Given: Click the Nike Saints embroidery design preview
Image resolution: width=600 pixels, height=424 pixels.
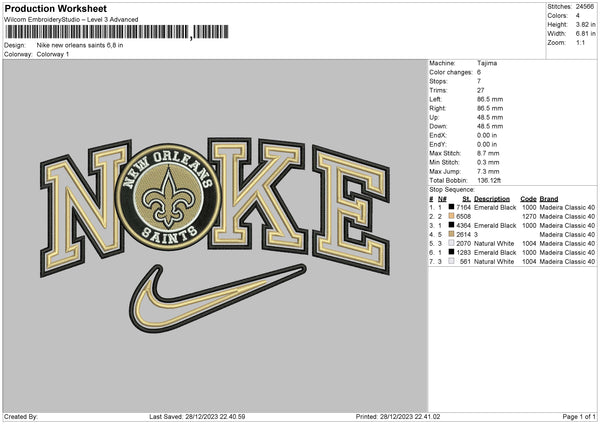Looking at the screenshot, I should (215, 235).
